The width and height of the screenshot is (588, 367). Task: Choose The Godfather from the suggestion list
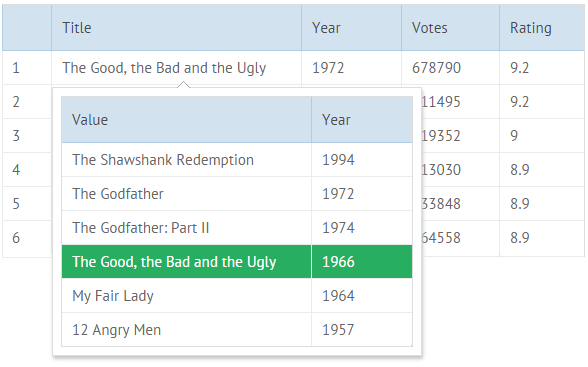[237, 194]
